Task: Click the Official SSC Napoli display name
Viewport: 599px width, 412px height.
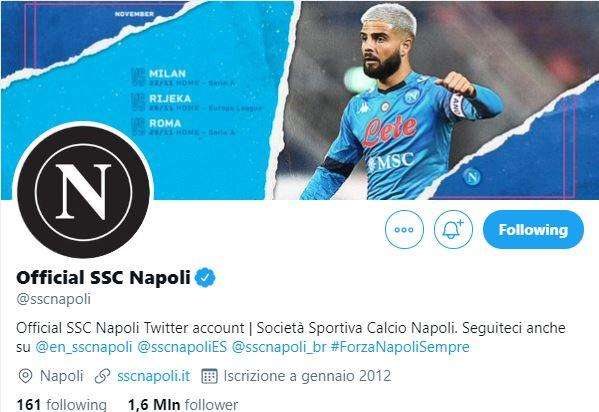Action: 103,277
